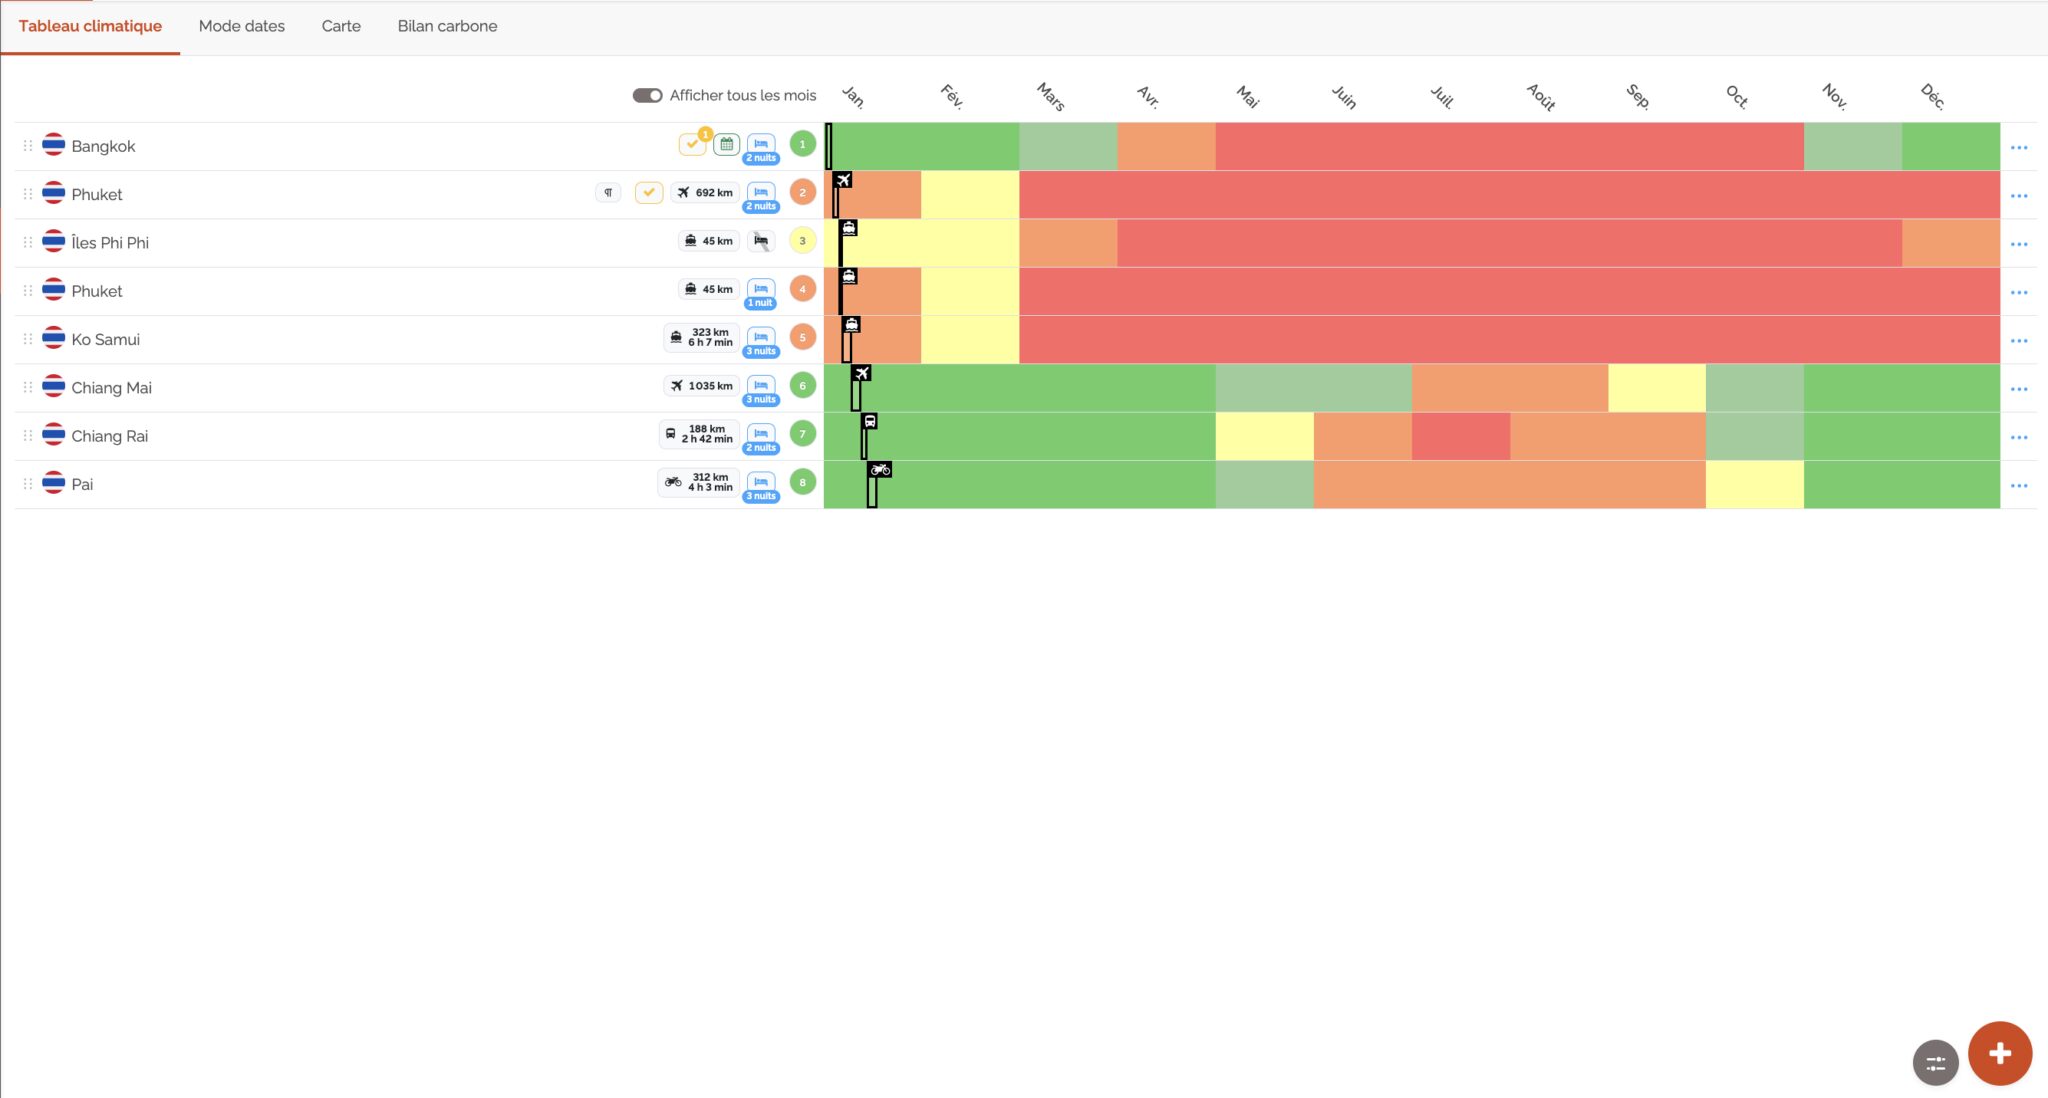Click the 312 km motorcycle badge for Pai
This screenshot has height=1098, width=2048.
(699, 482)
